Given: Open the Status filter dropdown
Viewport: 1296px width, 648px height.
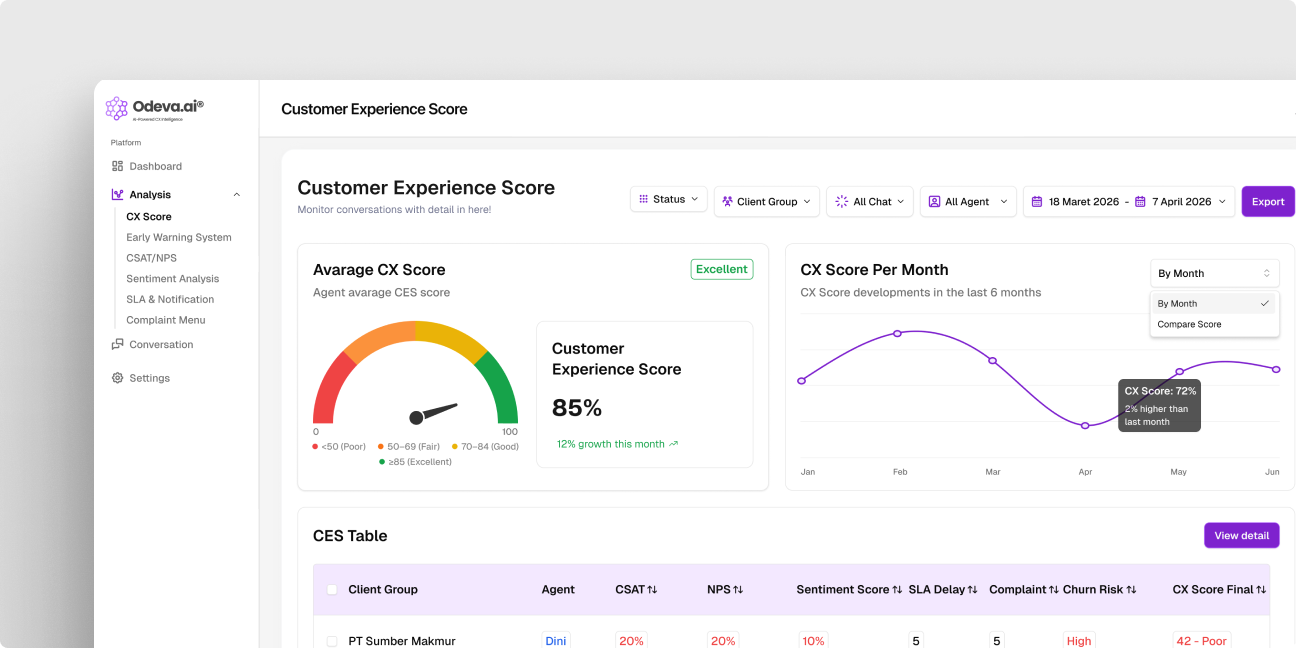Looking at the screenshot, I should (669, 199).
